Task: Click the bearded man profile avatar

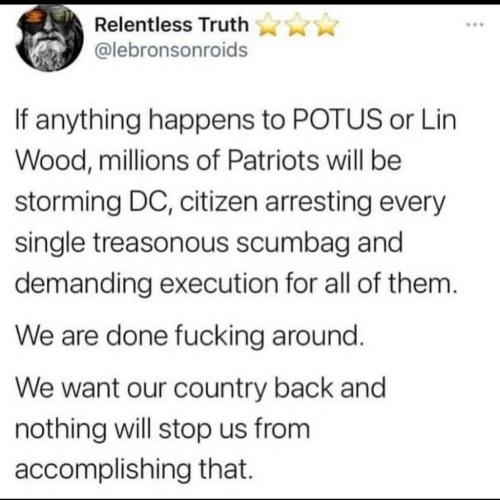Action: point(50,38)
